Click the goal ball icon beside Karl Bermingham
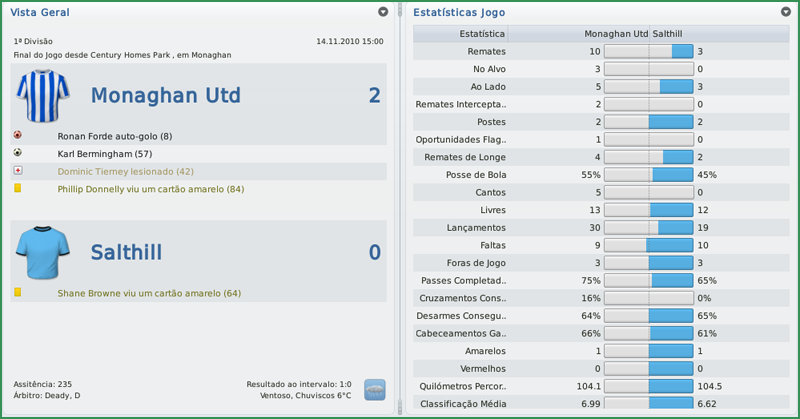The width and height of the screenshot is (800, 419). coord(18,153)
